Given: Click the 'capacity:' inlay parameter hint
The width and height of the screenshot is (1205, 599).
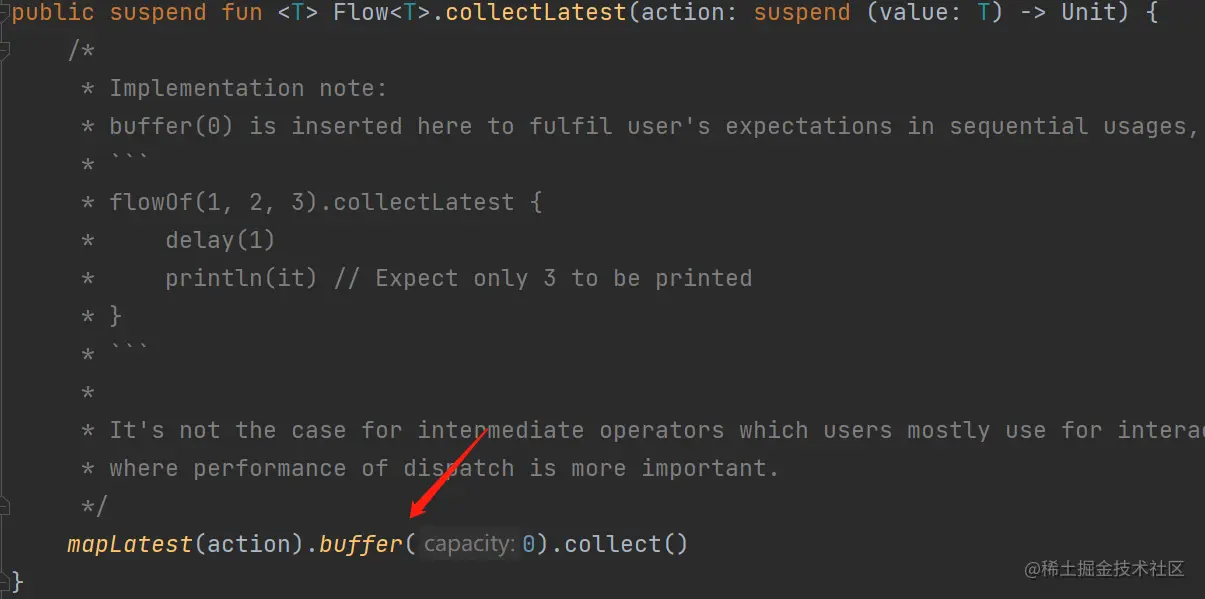Looking at the screenshot, I should pyautogui.click(x=469, y=544).
